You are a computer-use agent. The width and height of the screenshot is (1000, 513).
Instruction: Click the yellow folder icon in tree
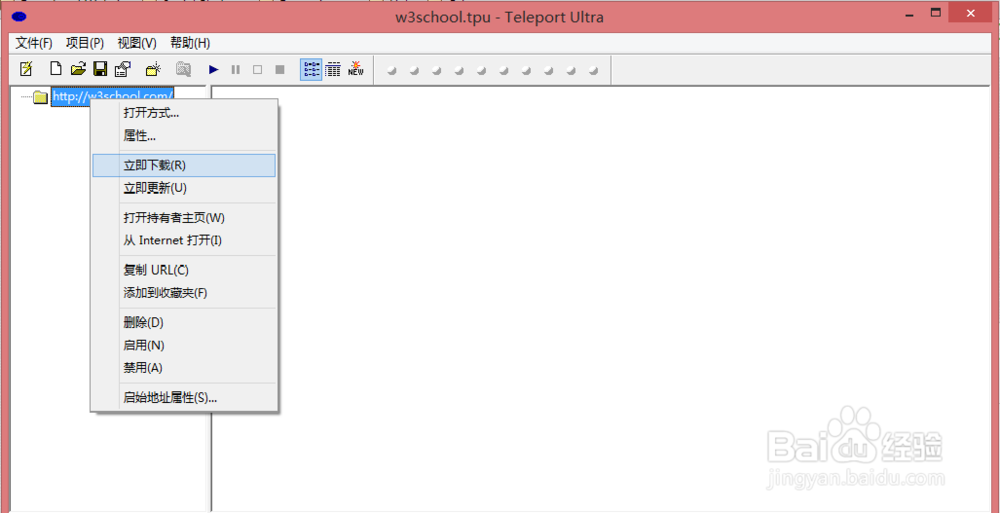(41, 97)
